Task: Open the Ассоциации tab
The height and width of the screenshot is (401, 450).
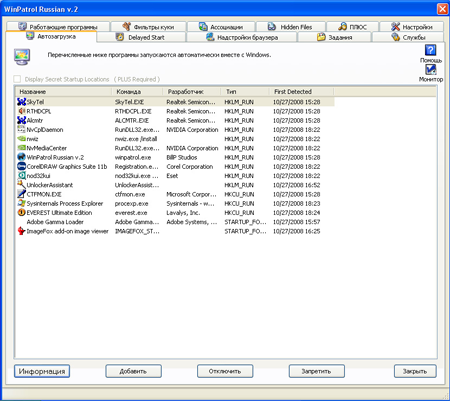Action: 221,27
